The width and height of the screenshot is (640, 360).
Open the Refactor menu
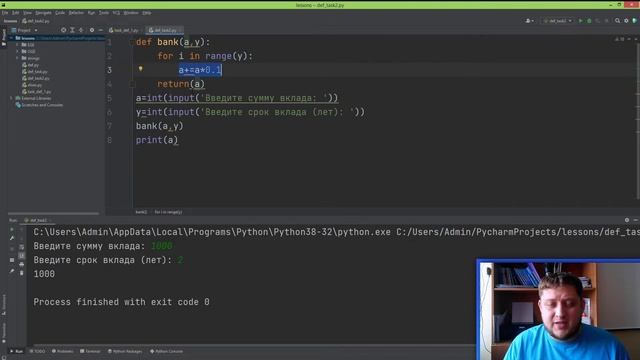(76, 13)
